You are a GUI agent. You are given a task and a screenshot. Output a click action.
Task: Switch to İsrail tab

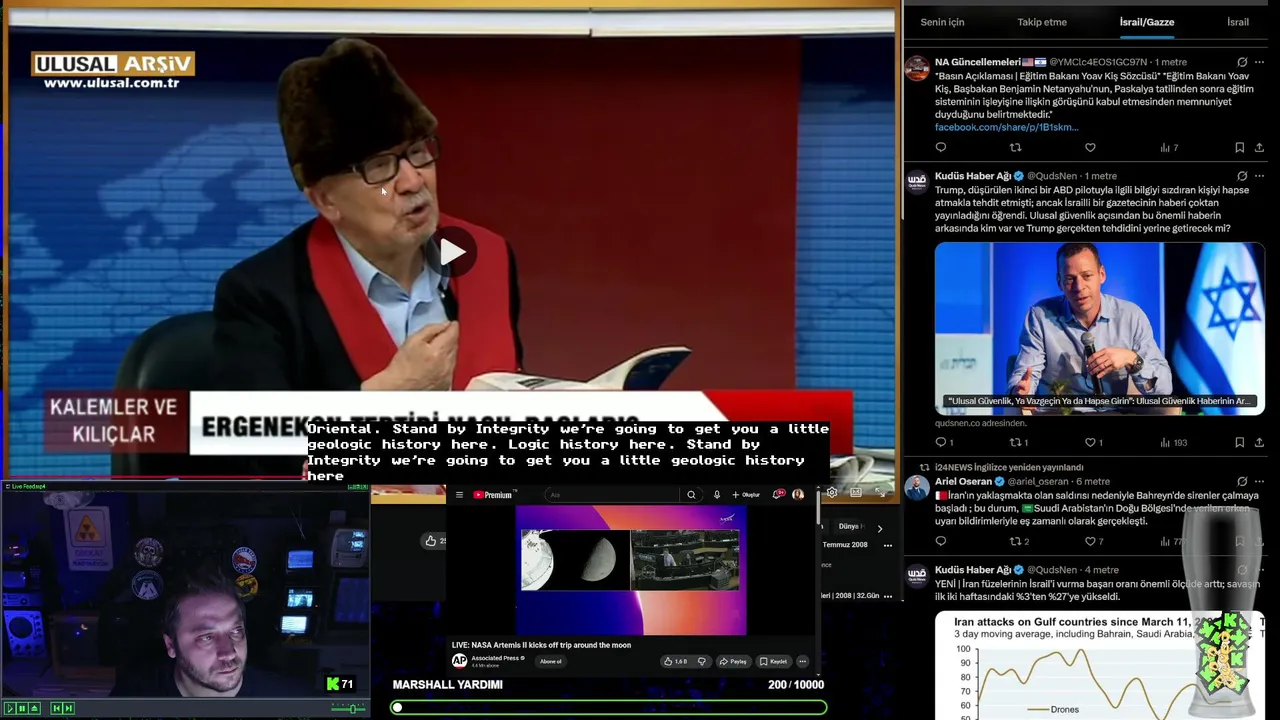pos(1238,22)
